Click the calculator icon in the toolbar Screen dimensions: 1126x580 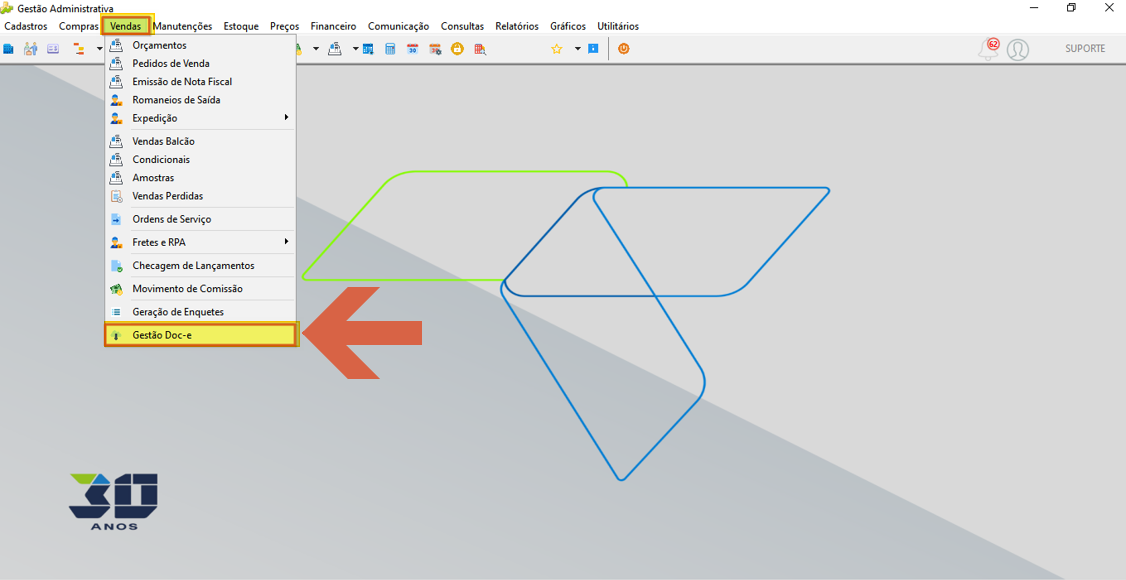coord(390,49)
